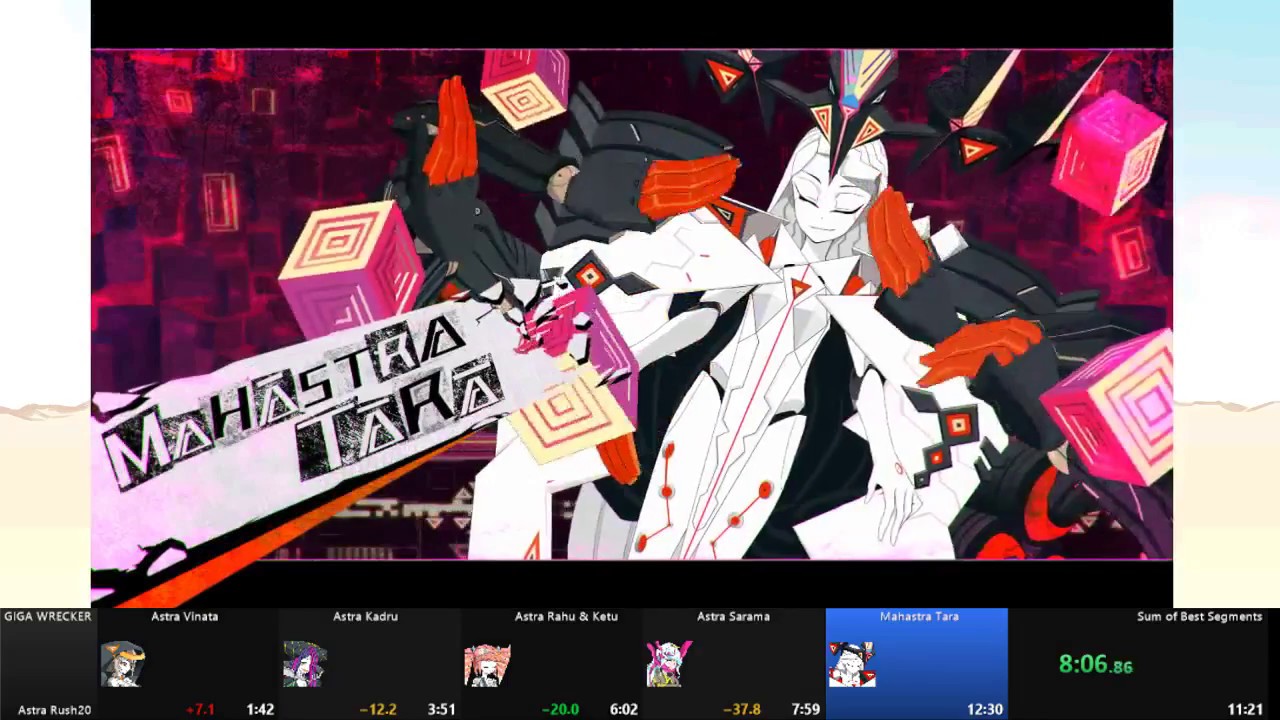Click the Astra Vinata character icon
The image size is (1280, 720).
tap(122, 664)
